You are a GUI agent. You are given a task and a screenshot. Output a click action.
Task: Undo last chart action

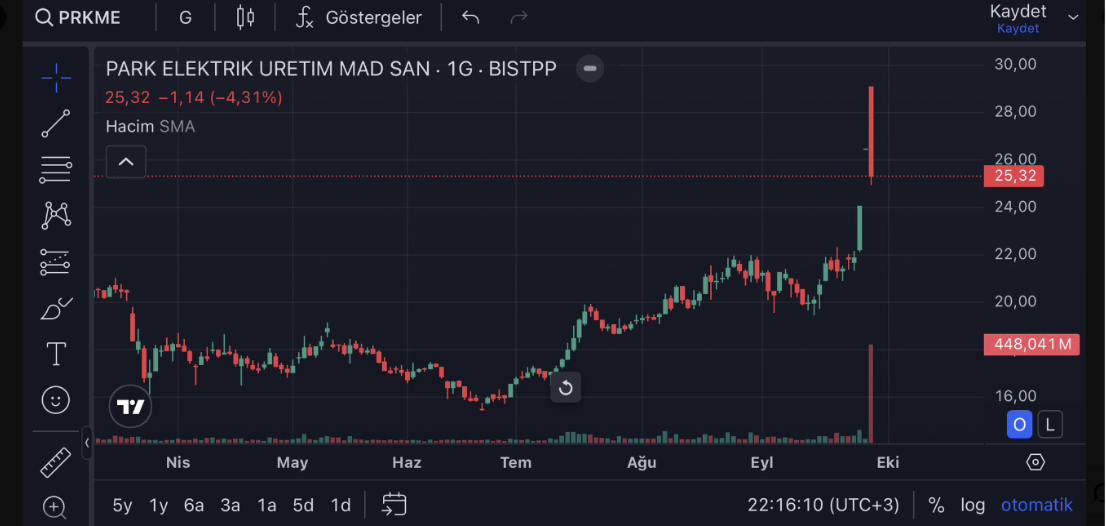470,18
